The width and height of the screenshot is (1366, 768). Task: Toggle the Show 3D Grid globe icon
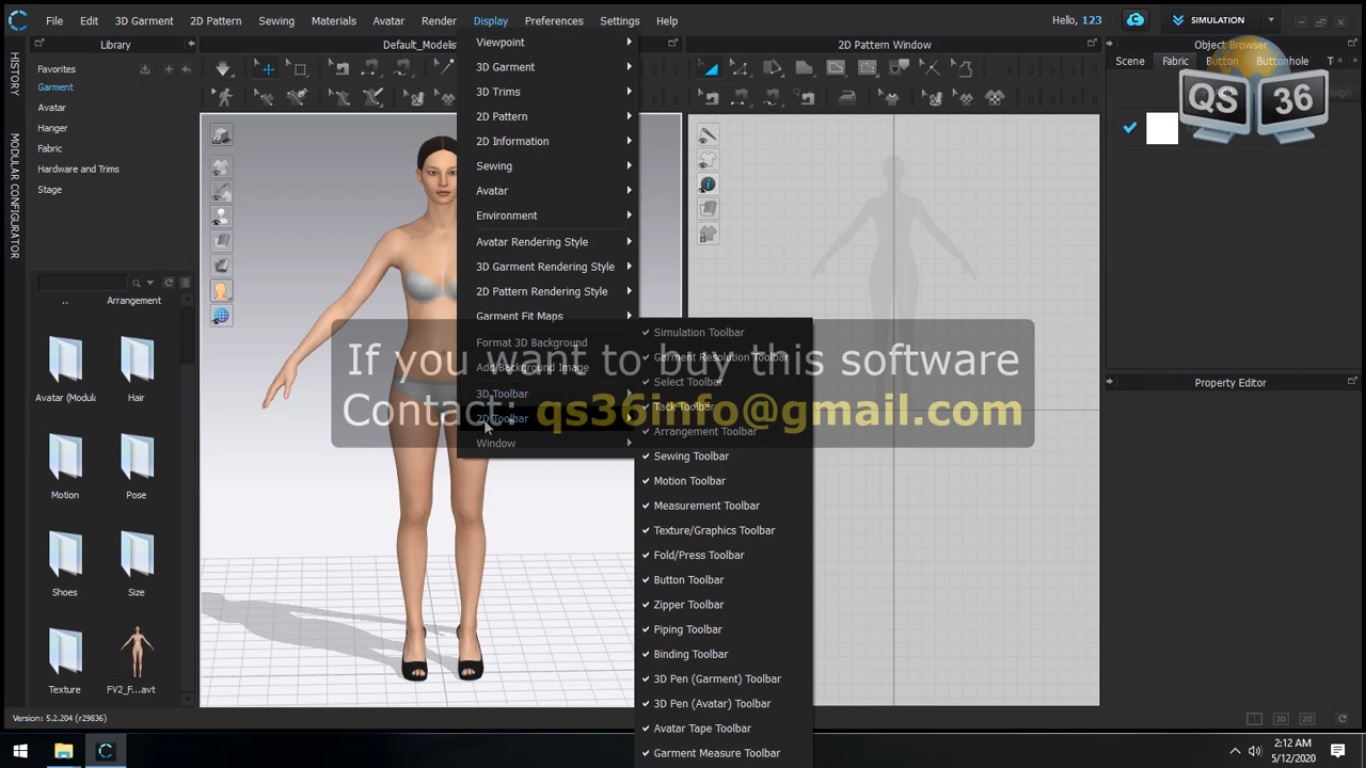pos(221,314)
